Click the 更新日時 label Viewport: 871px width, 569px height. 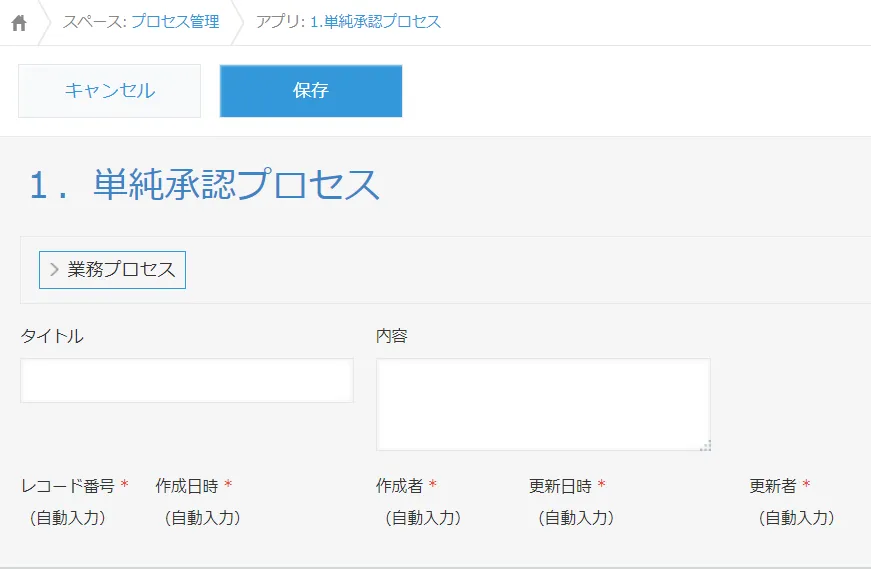(x=560, y=486)
